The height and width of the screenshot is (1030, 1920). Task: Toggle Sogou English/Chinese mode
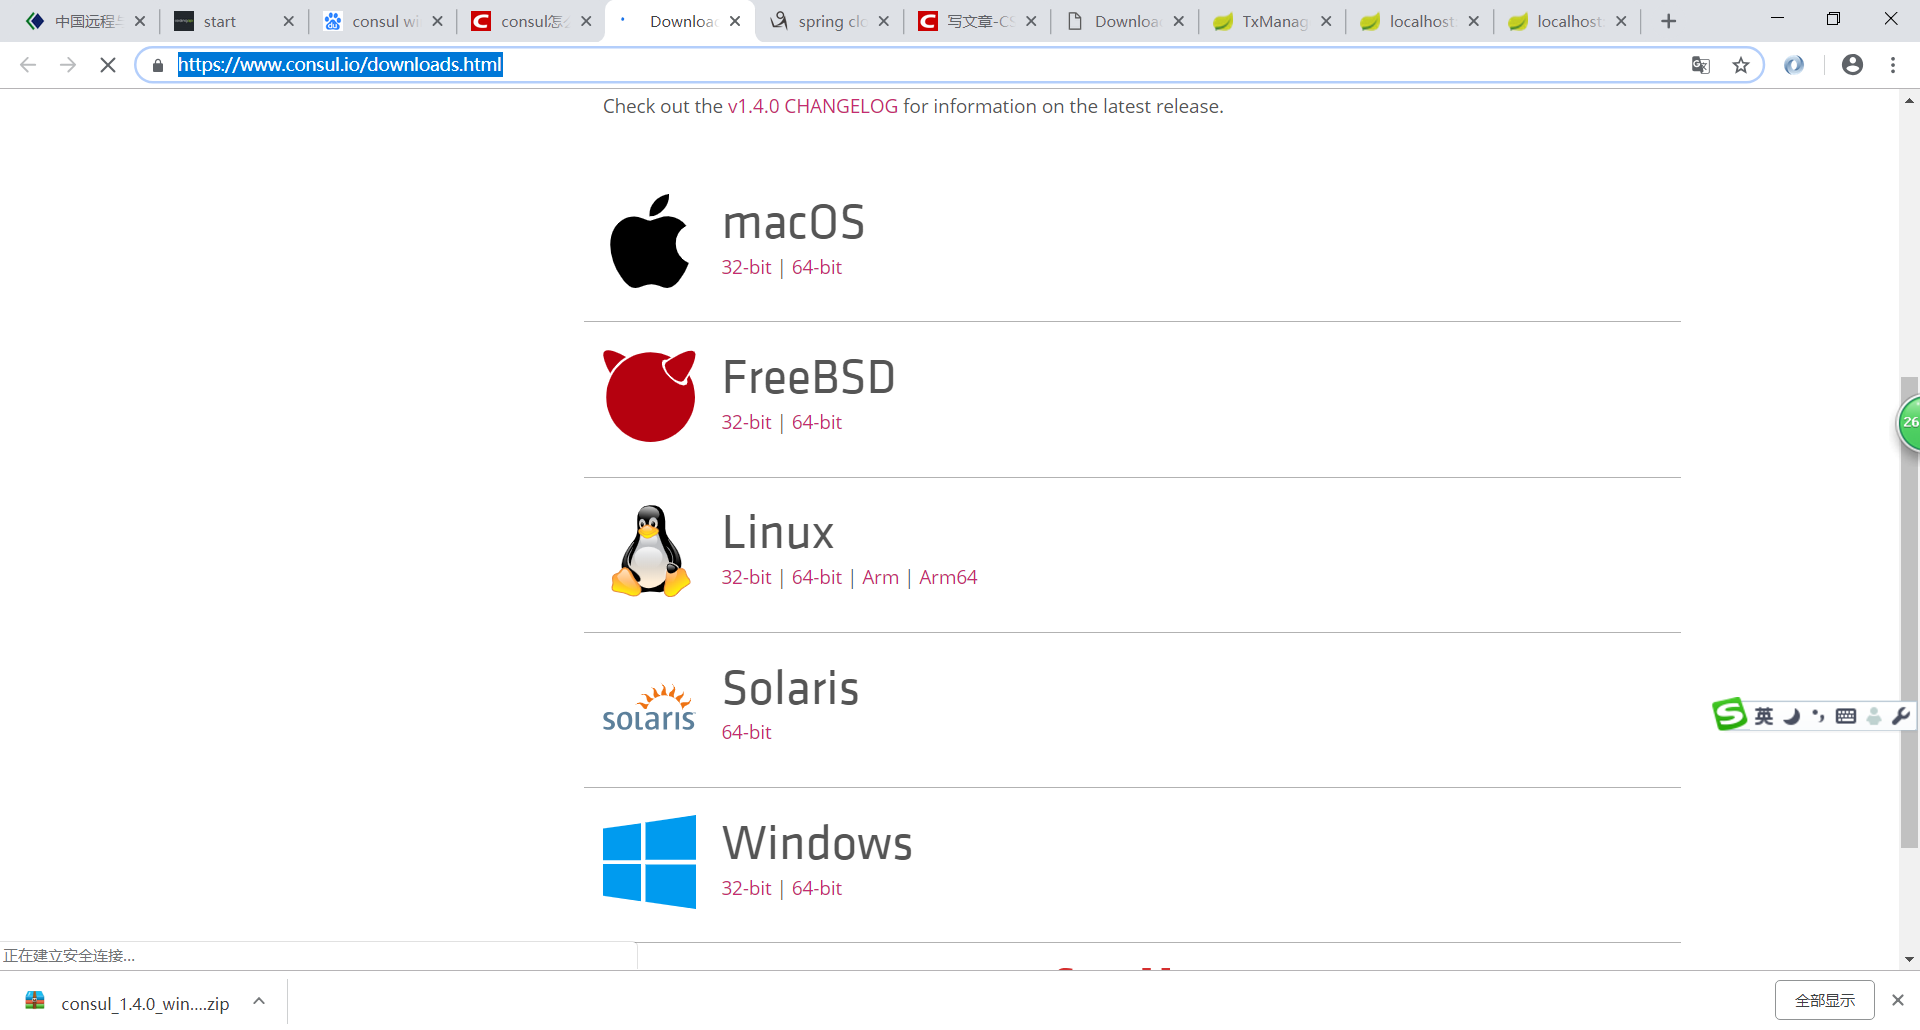(1764, 716)
